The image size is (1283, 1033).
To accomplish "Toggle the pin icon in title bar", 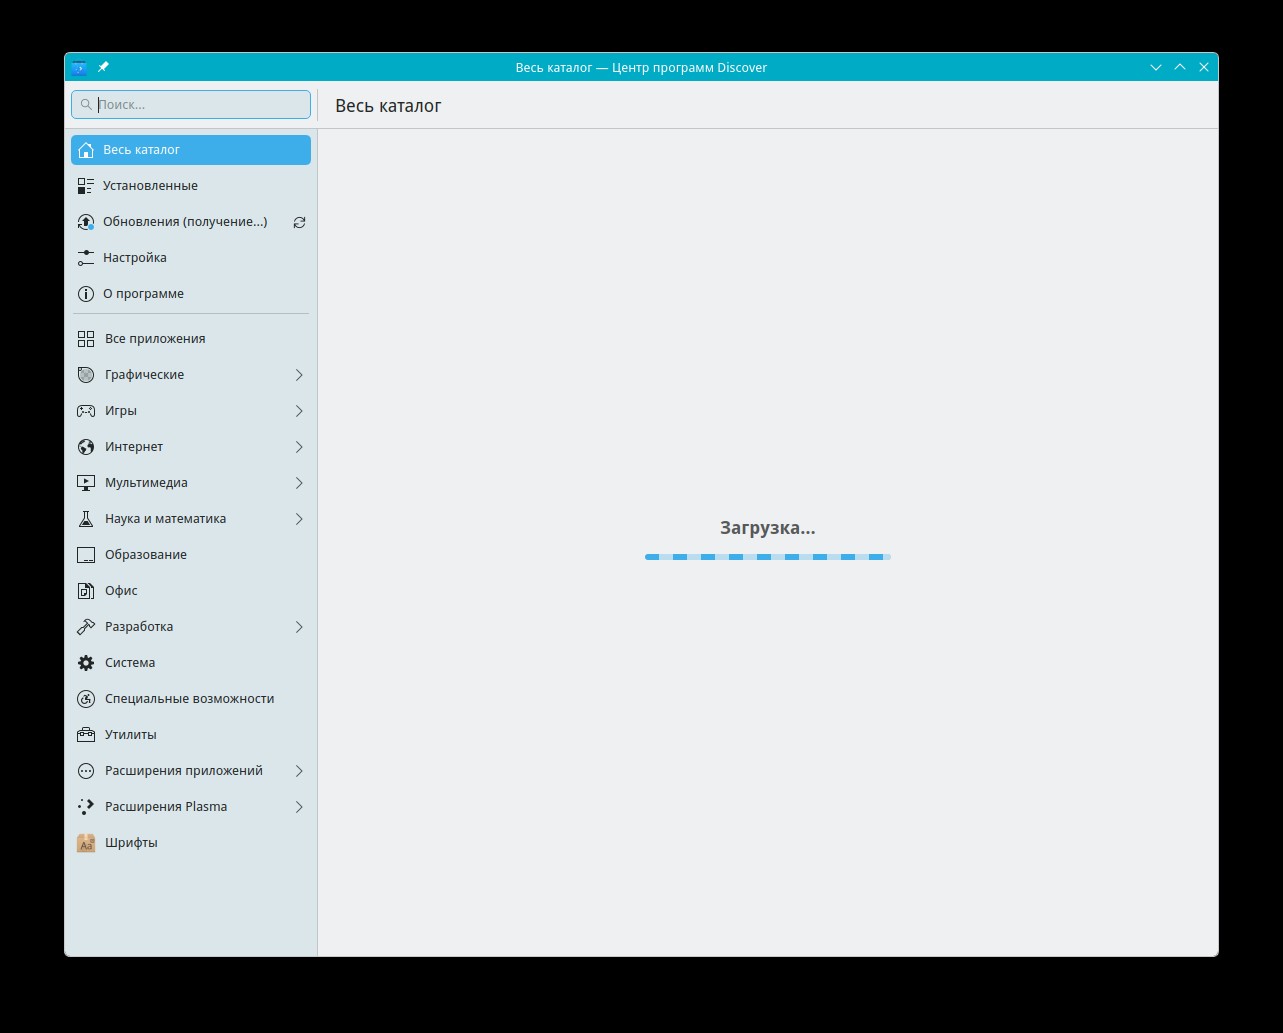I will (103, 67).
